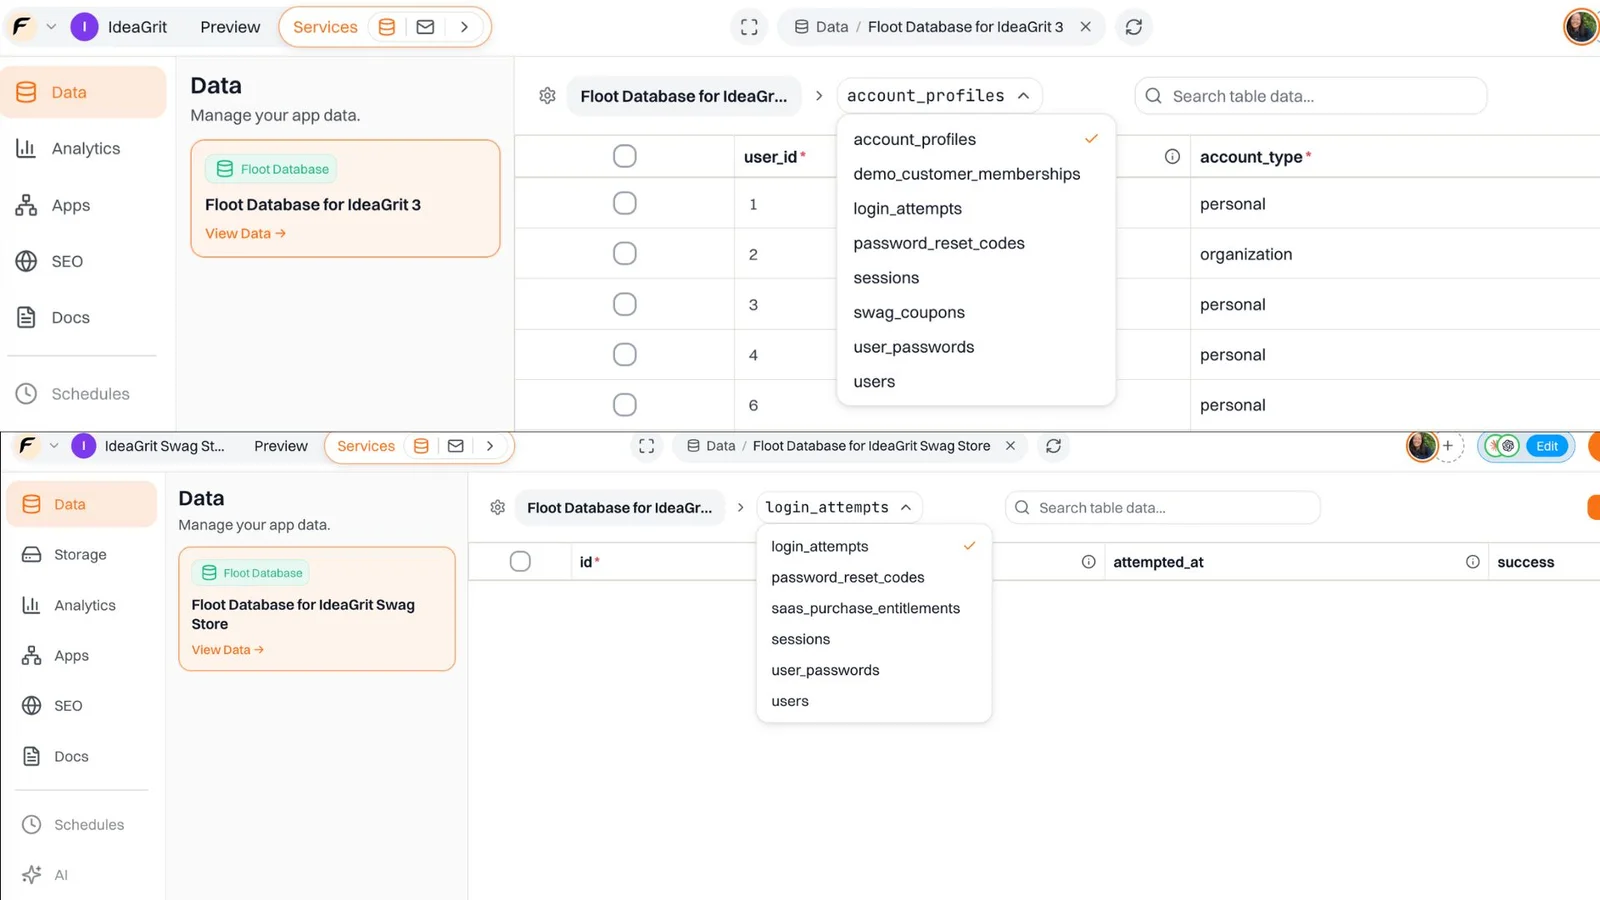Open the workspace chevron next to Floot logo in top window

(x=51, y=27)
